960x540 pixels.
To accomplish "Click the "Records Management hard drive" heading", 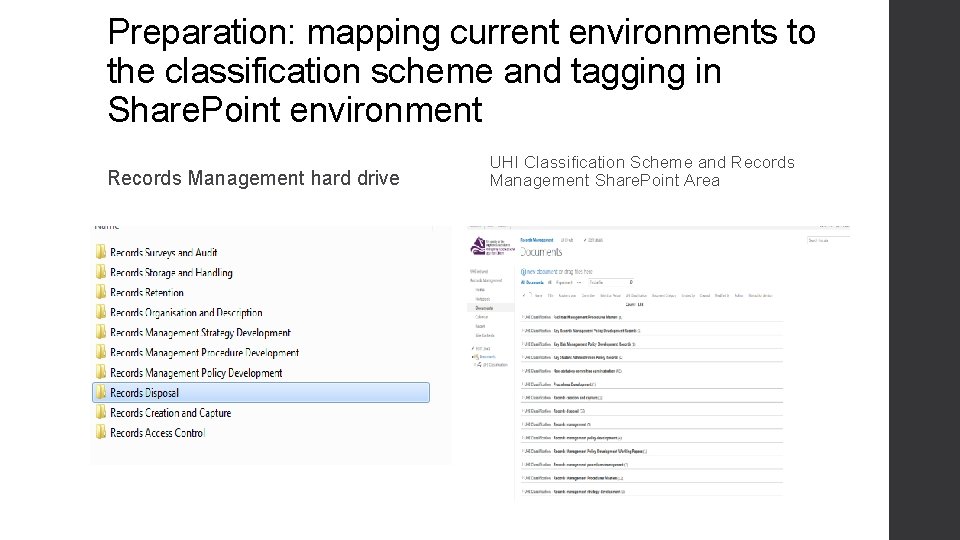I will [253, 178].
